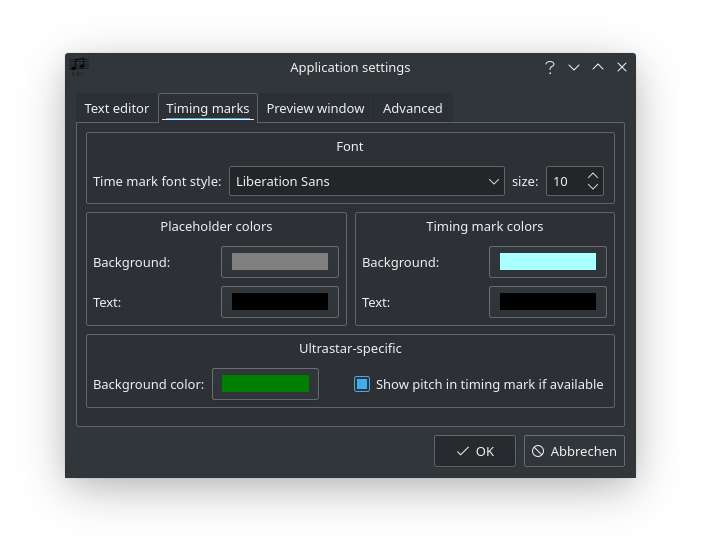Minimize the dialog with the down chevron

coord(574,68)
